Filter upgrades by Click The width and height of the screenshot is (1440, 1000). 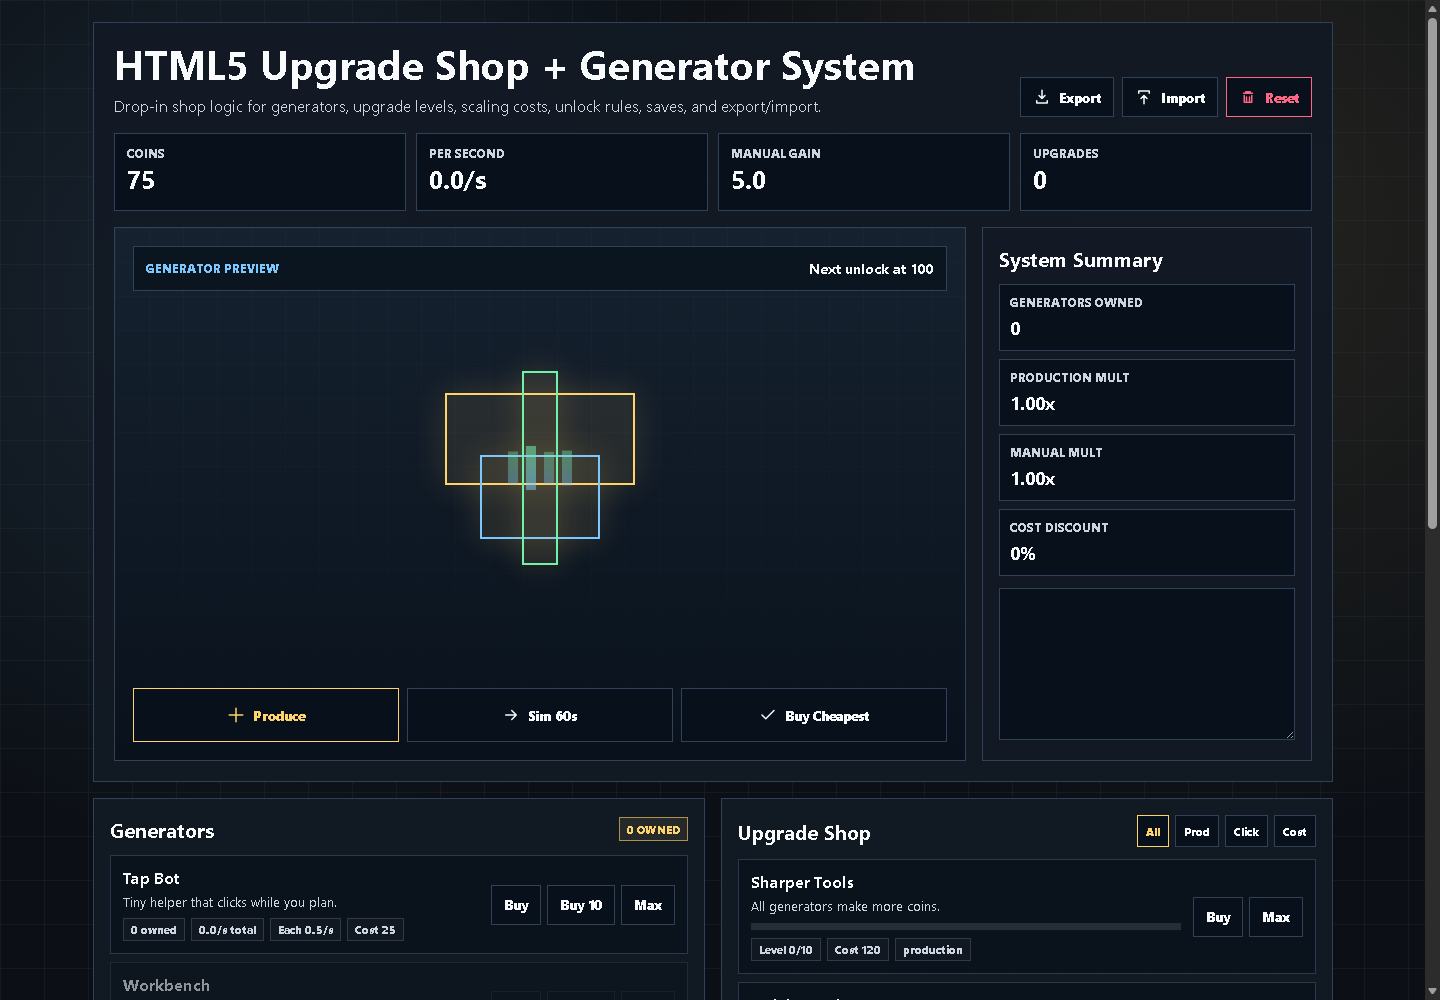1246,831
